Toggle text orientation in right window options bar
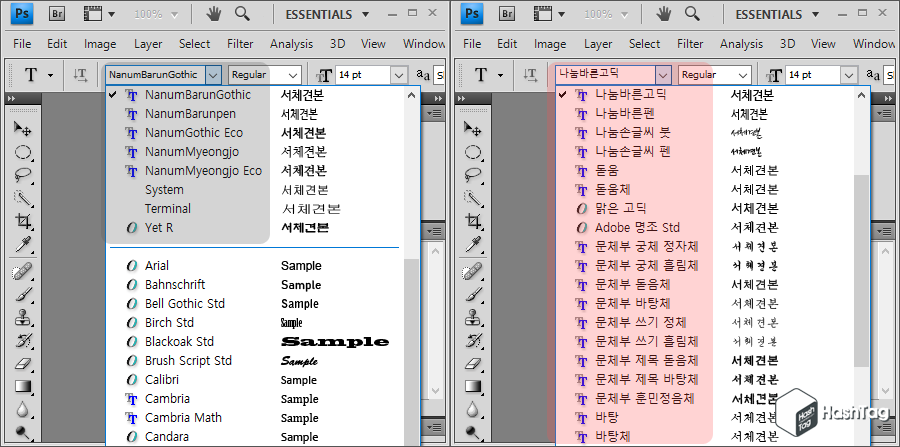 click(530, 75)
